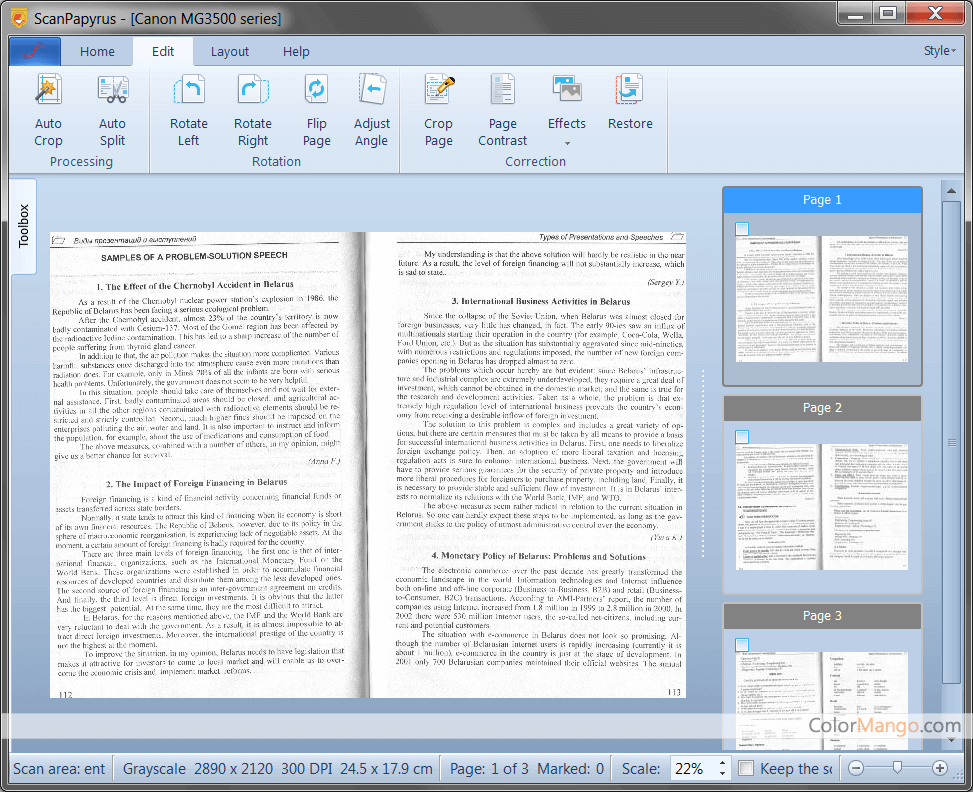This screenshot has height=792, width=973.
Task: Rotate the page right
Action: 252,92
